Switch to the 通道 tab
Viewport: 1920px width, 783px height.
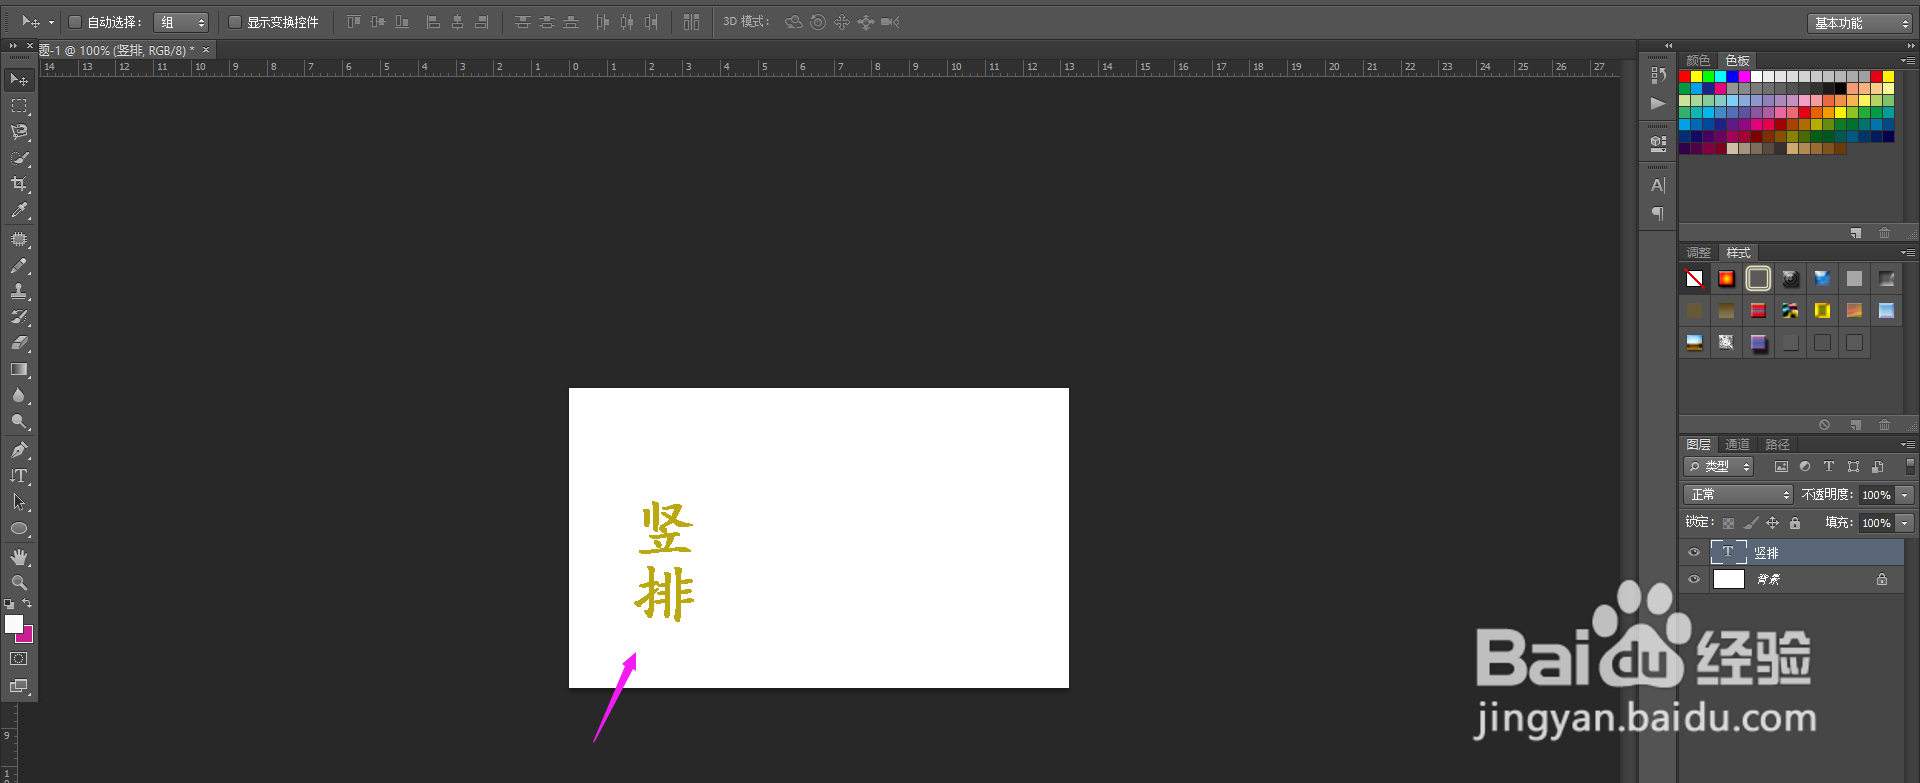pyautogui.click(x=1737, y=445)
